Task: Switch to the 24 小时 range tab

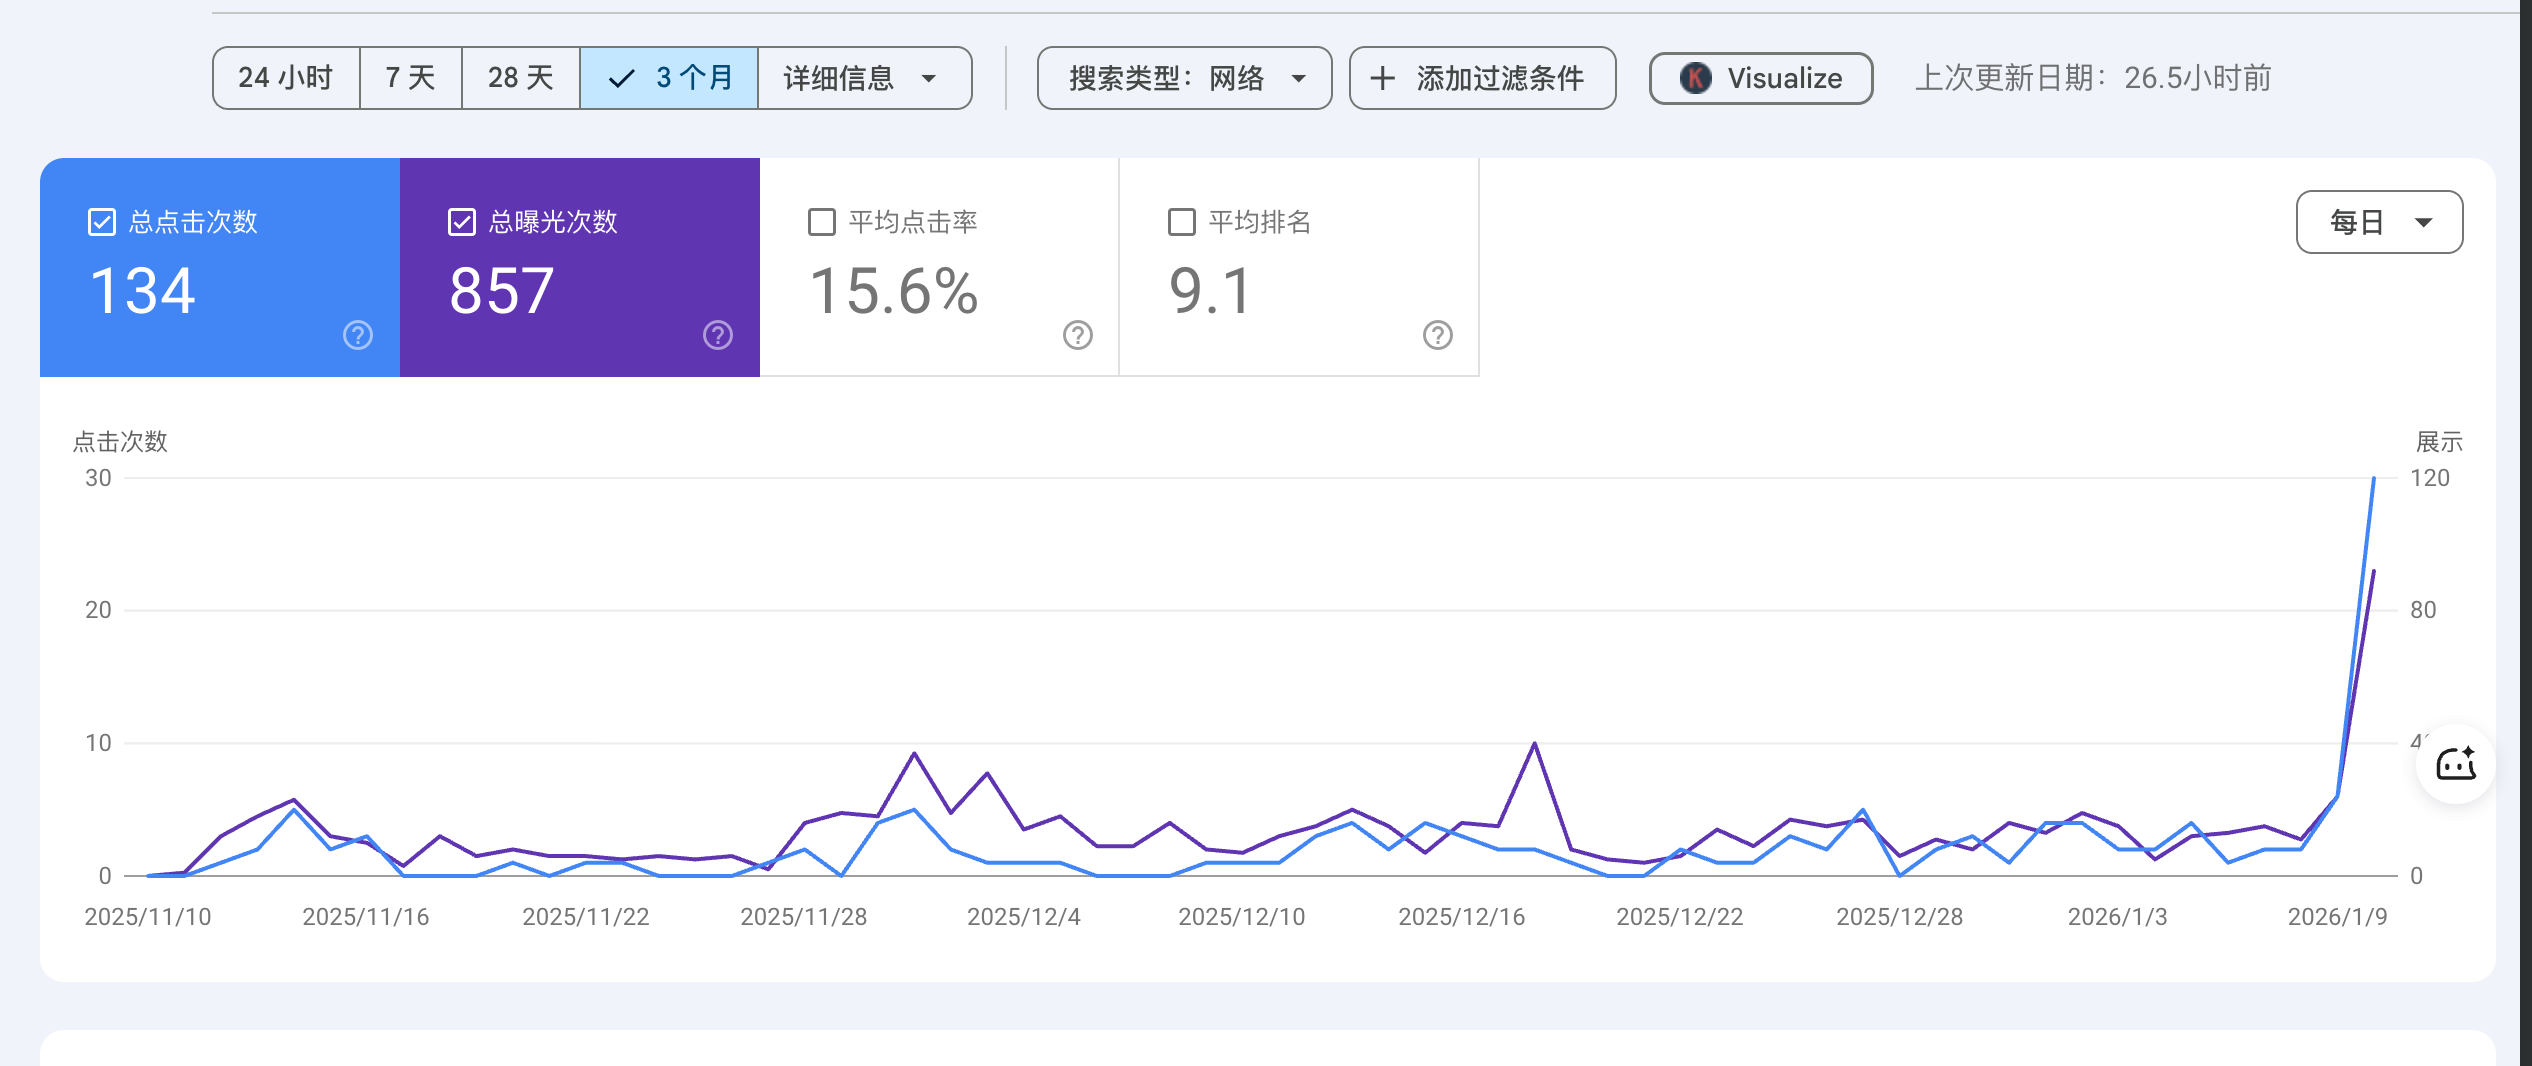Action: pos(286,78)
